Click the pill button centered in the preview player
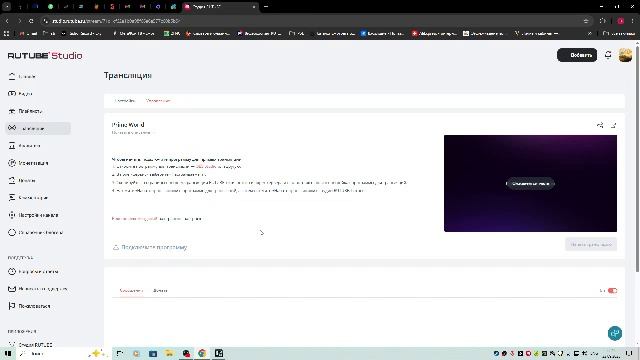 [x=530, y=183]
